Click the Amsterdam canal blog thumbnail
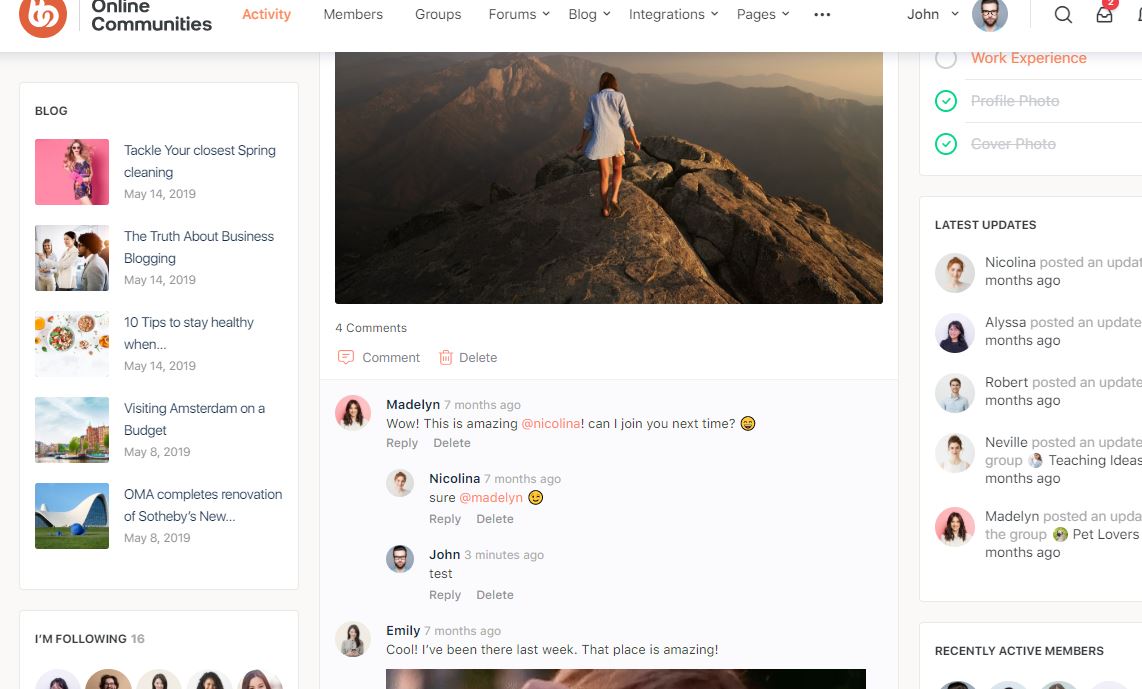The width and height of the screenshot is (1142, 689). click(x=72, y=430)
